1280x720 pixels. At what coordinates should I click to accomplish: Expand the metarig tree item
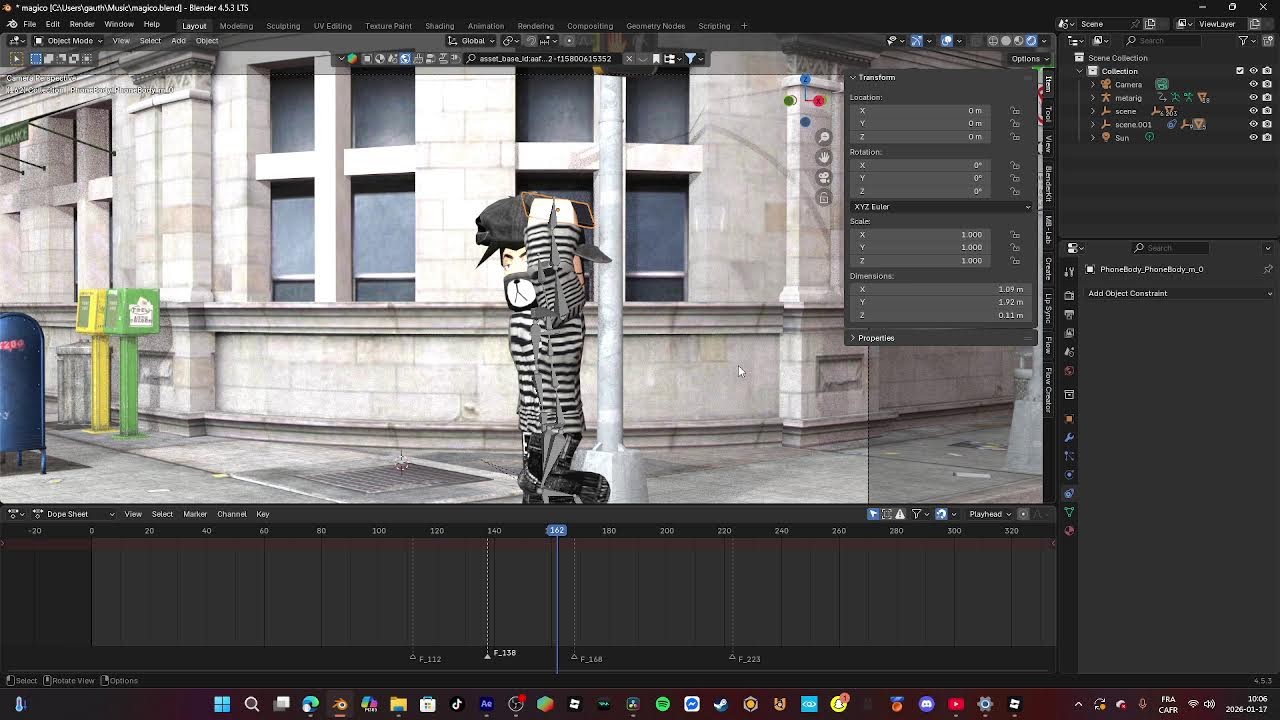1093,98
